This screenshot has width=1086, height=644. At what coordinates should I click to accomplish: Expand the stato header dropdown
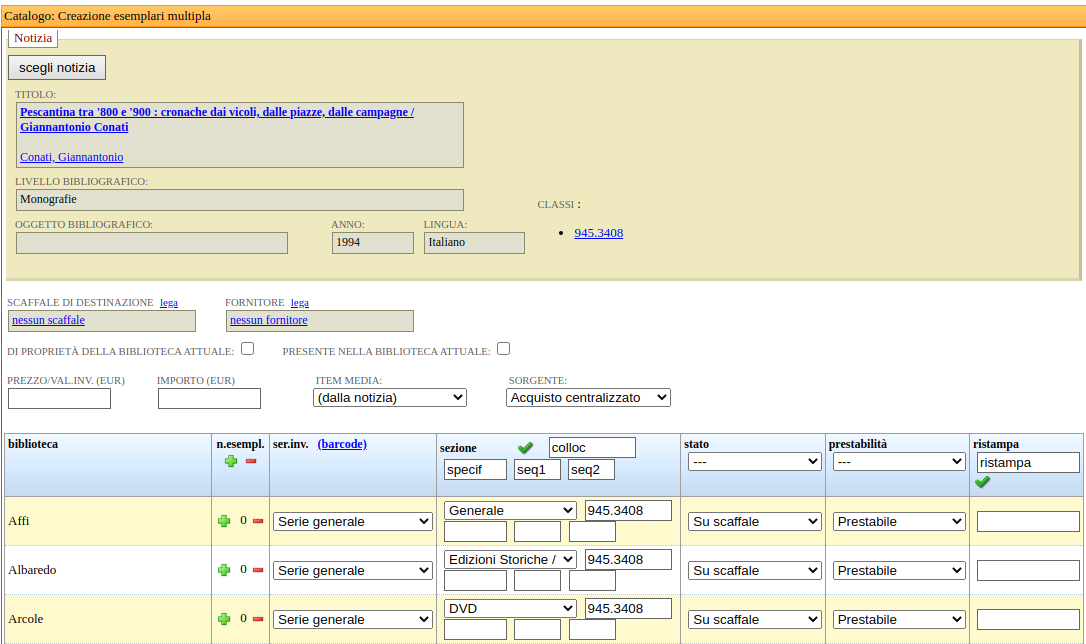tap(754, 462)
